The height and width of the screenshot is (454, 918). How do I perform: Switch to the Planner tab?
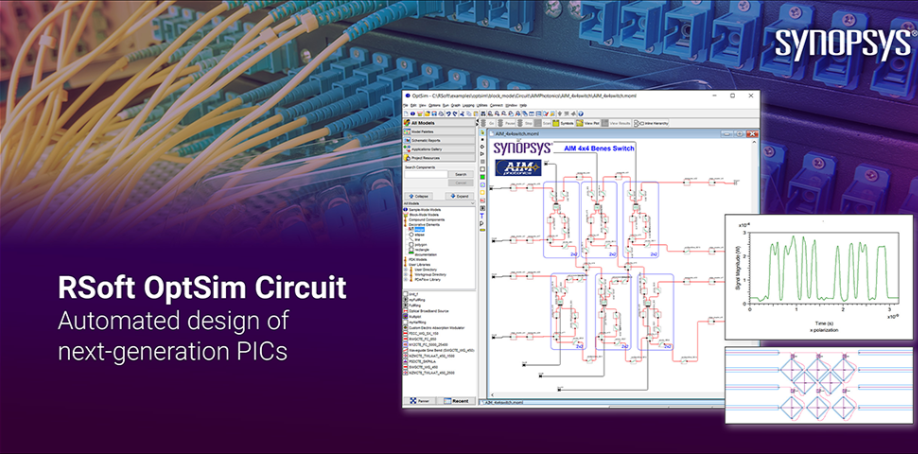[420, 401]
